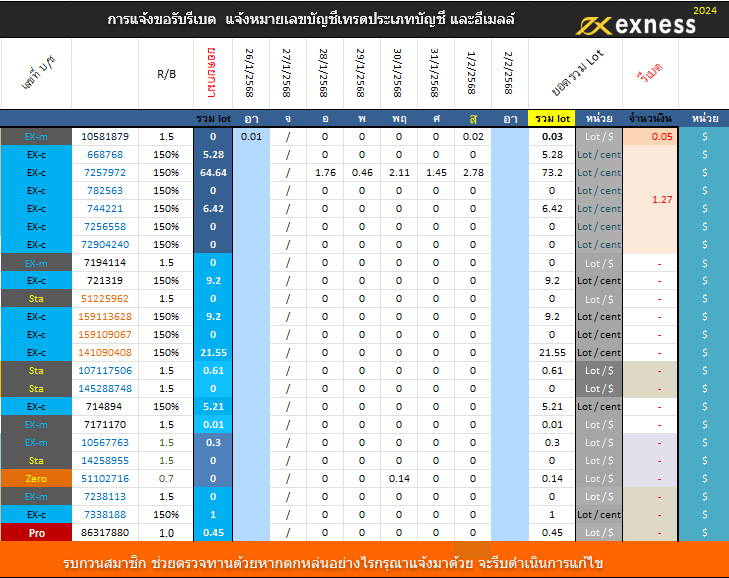729x578 pixels.
Task: Click the orange Zero account type label
Action: coord(36,478)
